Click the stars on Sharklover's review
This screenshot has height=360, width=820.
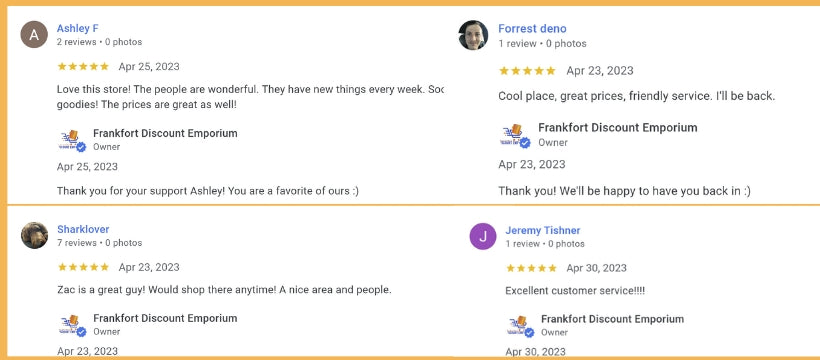[83, 267]
